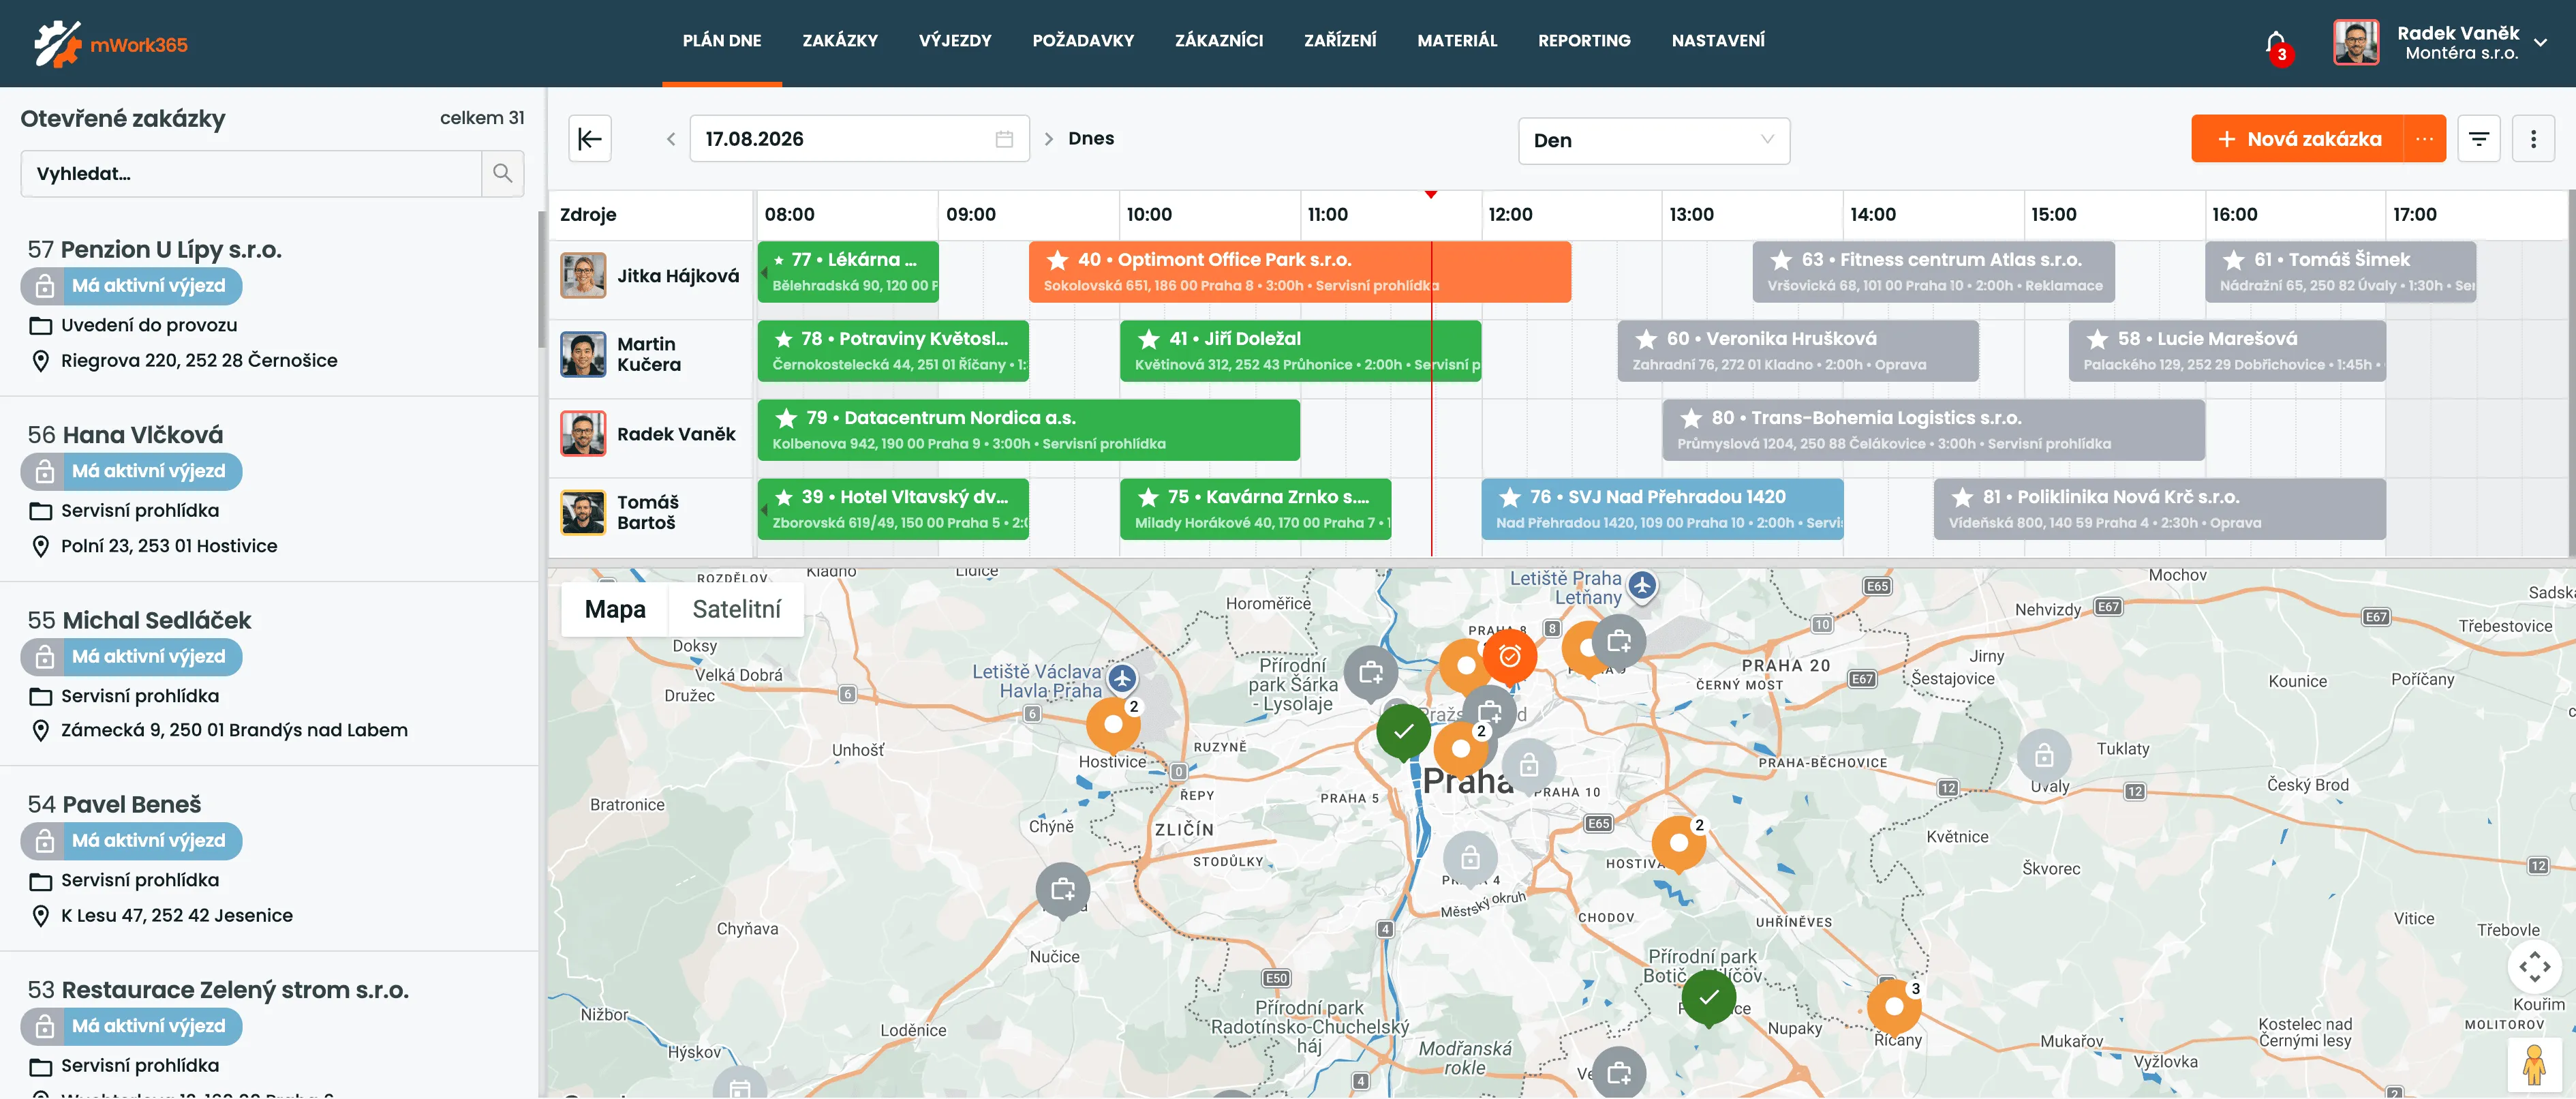Viewport: 2576px width, 1099px height.
Task: Click Martin Kučera avatar in resources
Action: pos(583,354)
